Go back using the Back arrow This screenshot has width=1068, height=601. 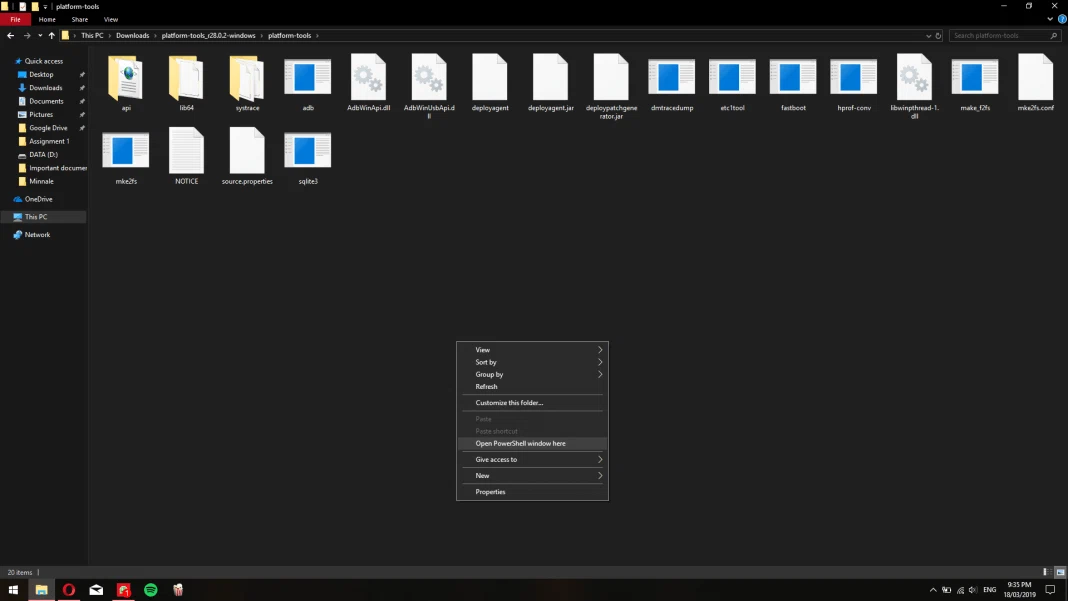click(10, 35)
